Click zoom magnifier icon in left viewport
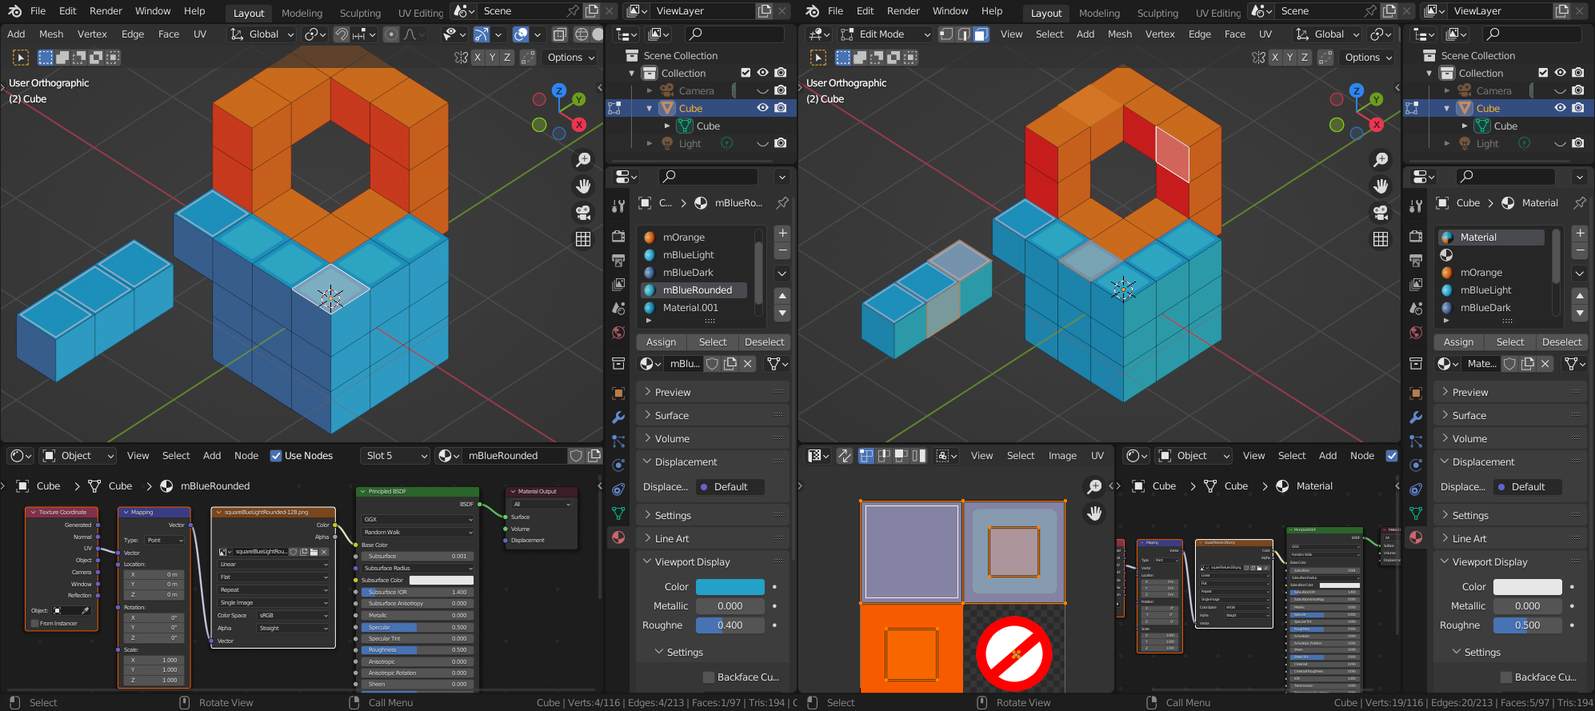Viewport: 1595px width, 711px height. pos(583,160)
